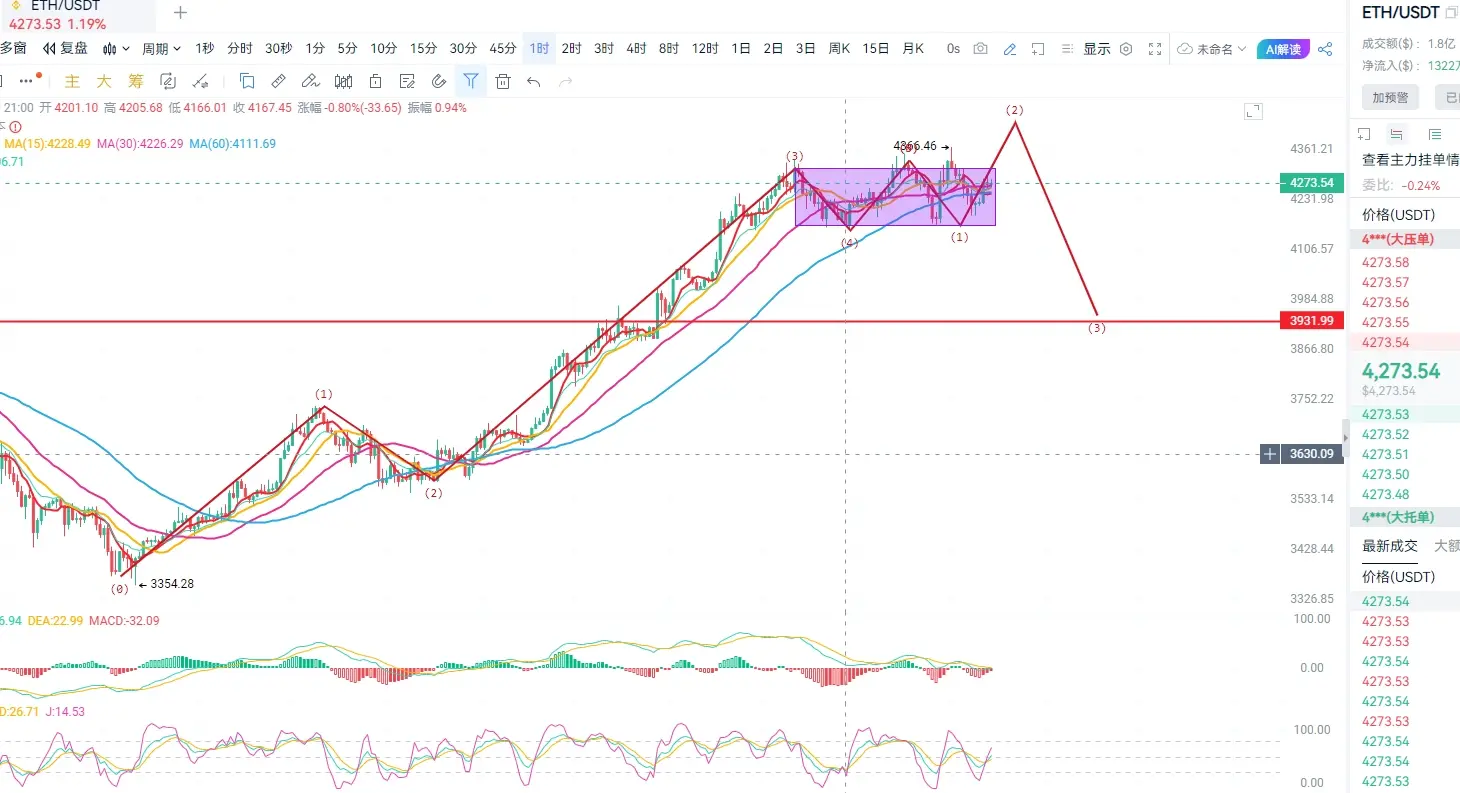Select the brush highlighter tool
This screenshot has width=1460, height=793.
[311, 81]
